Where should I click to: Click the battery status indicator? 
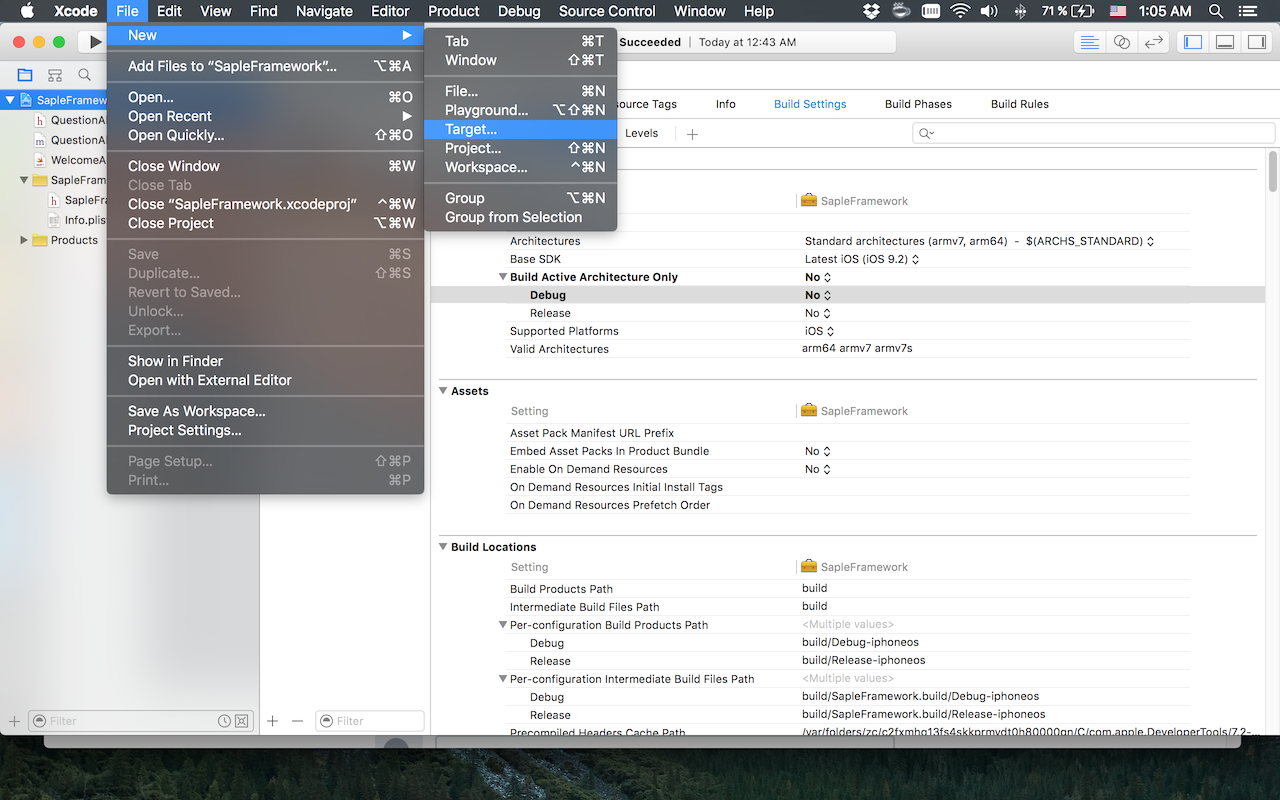[1068, 11]
